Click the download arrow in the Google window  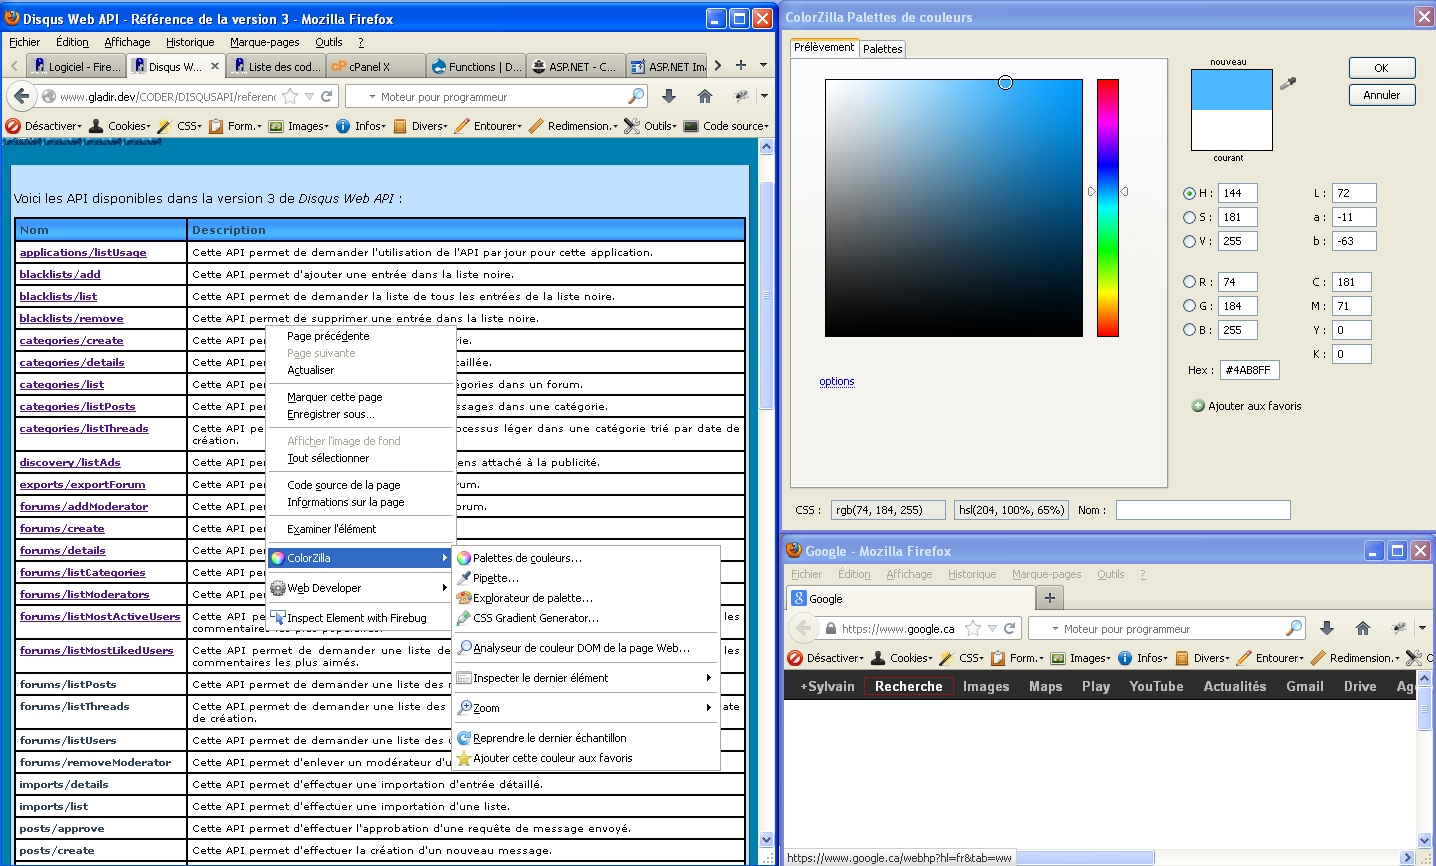[x=1327, y=628]
